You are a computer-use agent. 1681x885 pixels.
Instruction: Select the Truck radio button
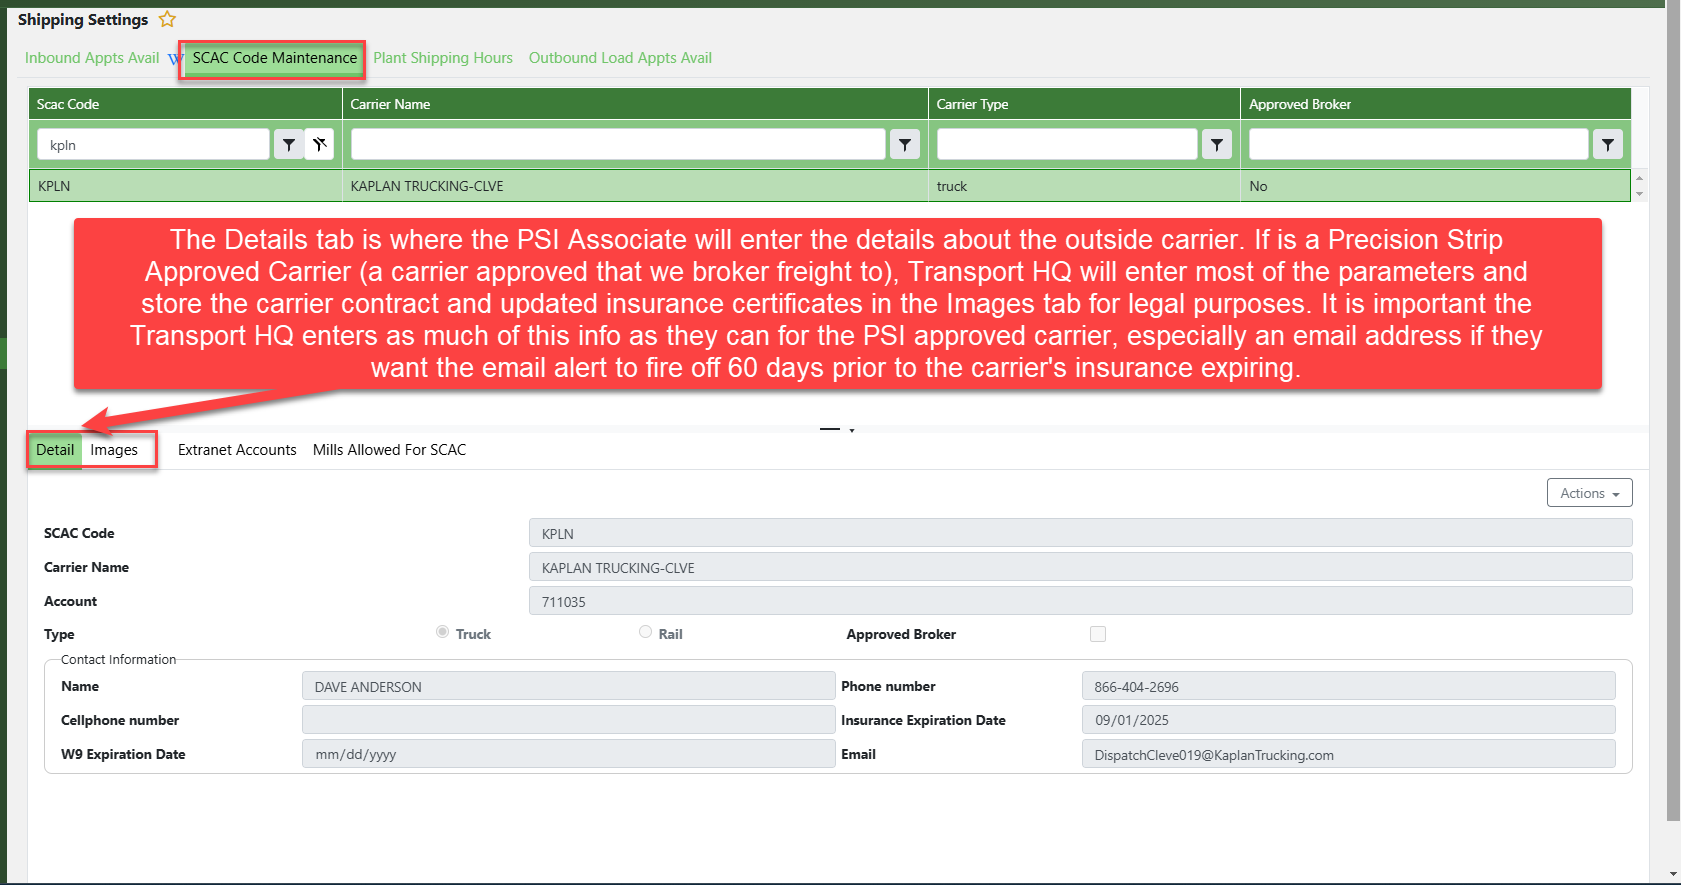click(442, 632)
